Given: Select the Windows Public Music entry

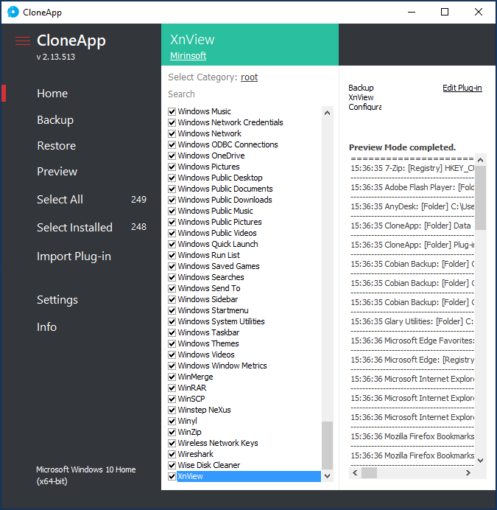Looking at the screenshot, I should (x=215, y=211).
